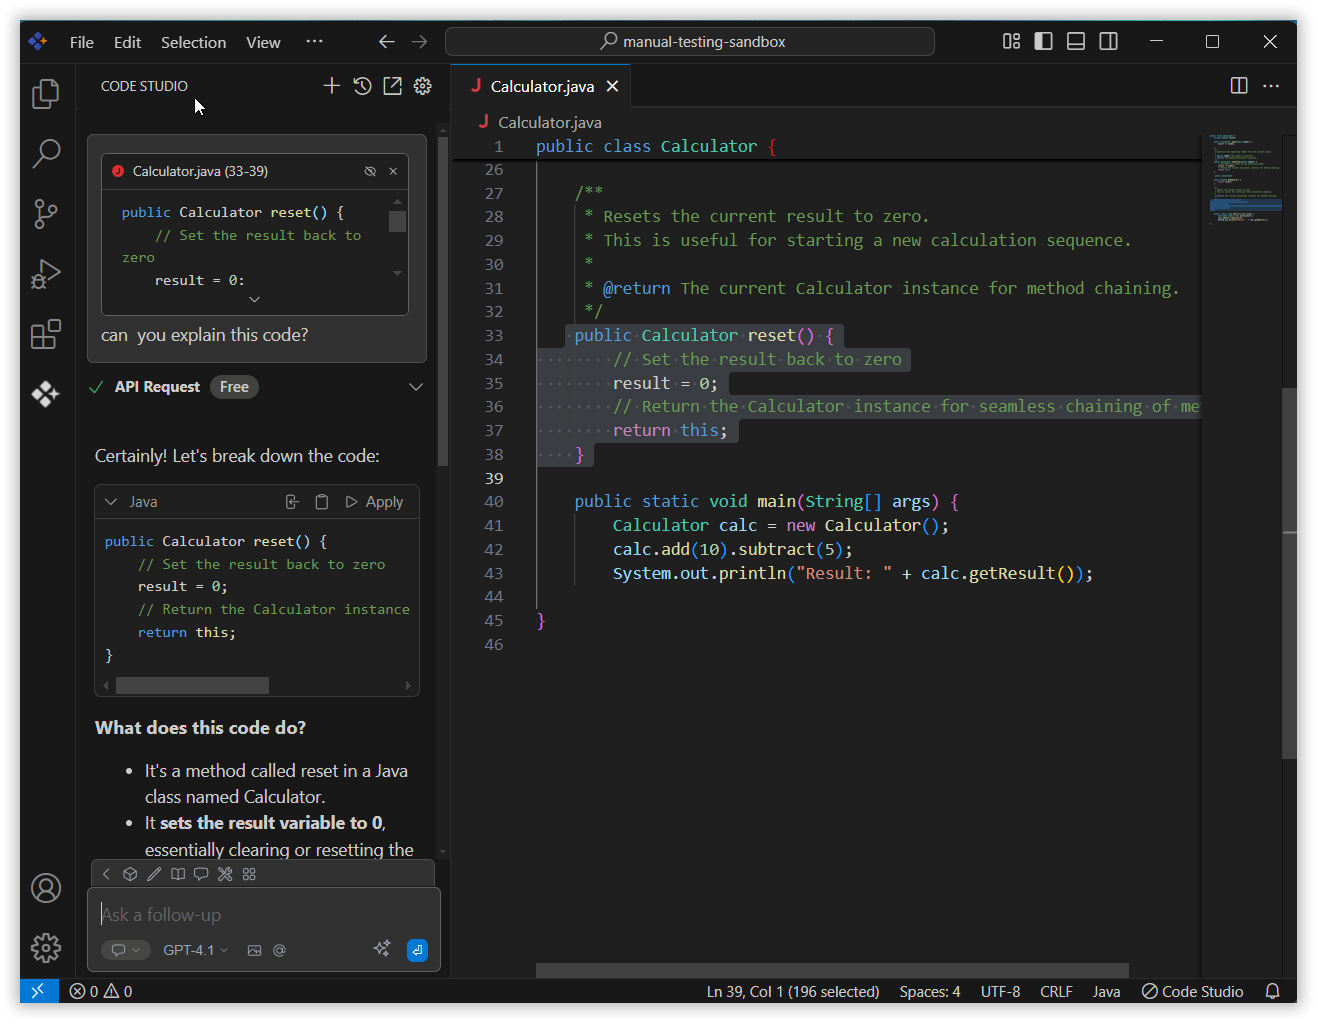Toggle the primary side bar
Image resolution: width=1317 pixels, height=1023 pixels.
coord(1044,41)
